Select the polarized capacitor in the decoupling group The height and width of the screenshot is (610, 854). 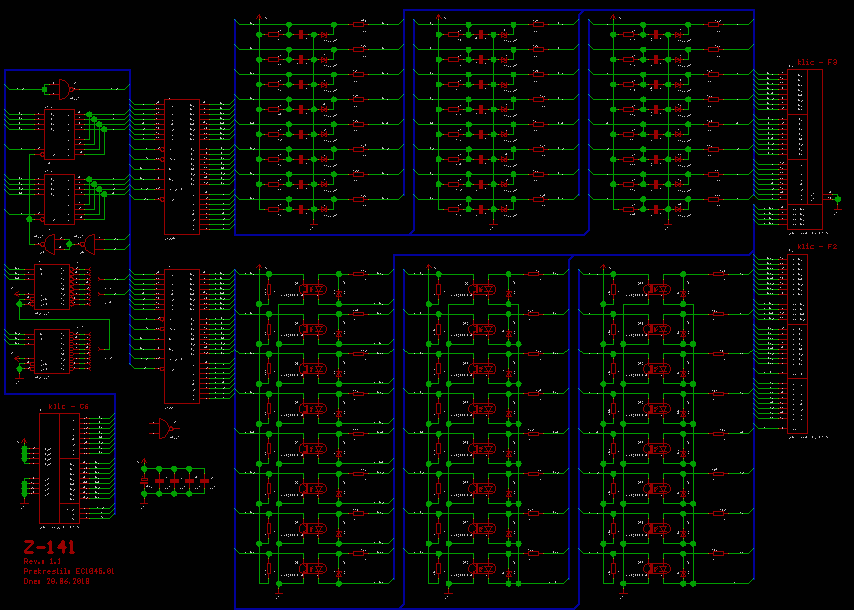coord(144,481)
